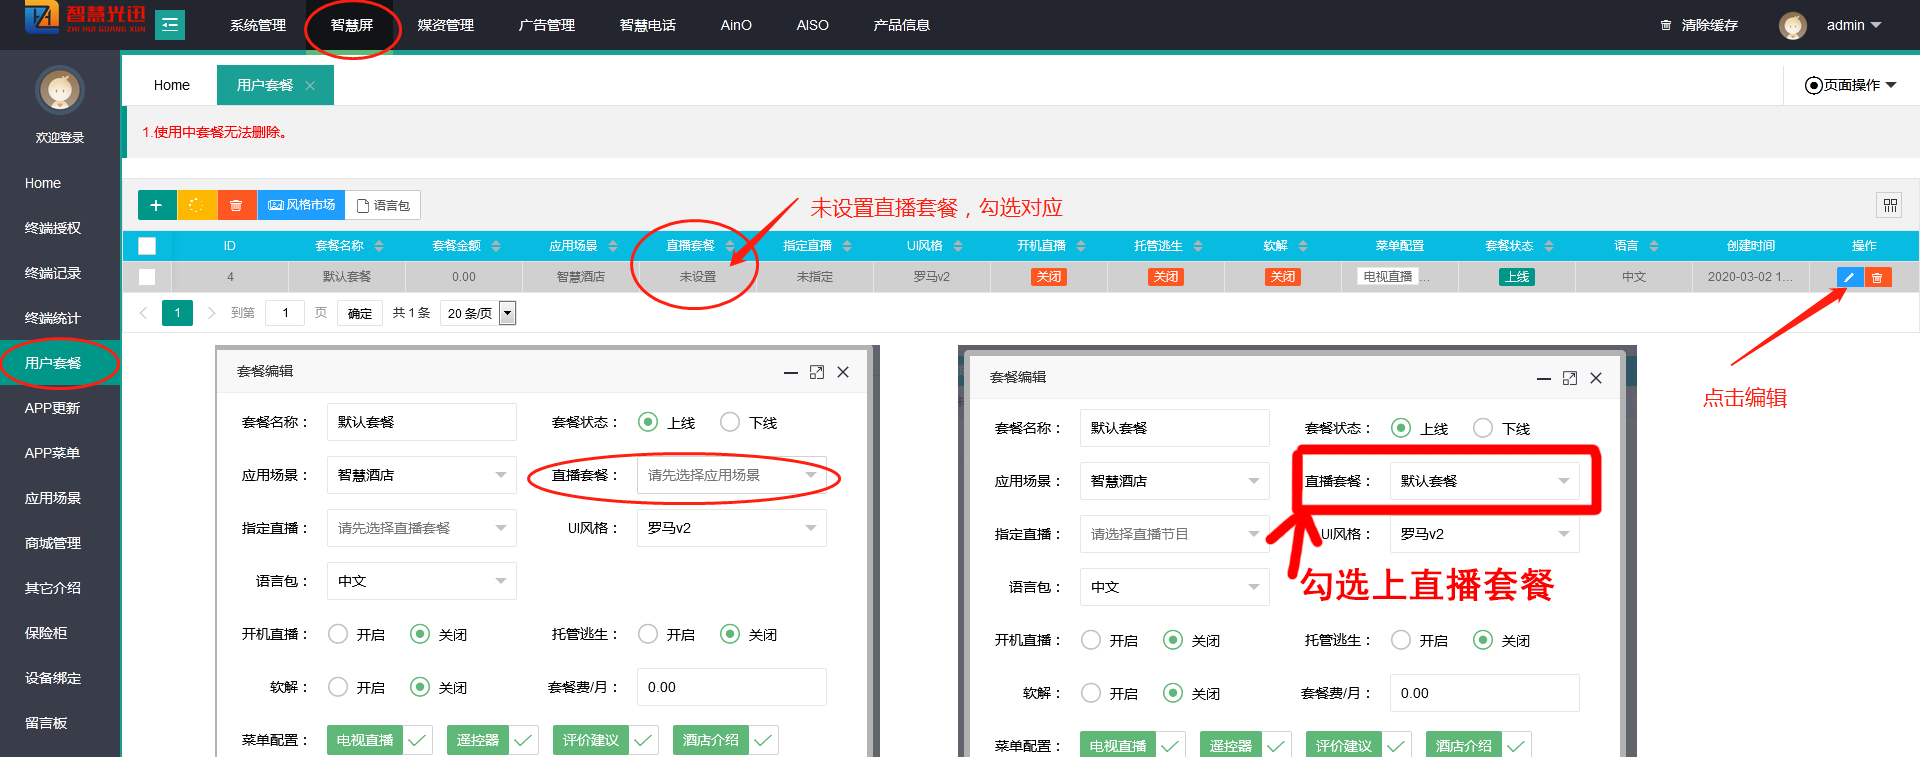
Task: Expand the admin user dropdown
Action: point(1853,25)
